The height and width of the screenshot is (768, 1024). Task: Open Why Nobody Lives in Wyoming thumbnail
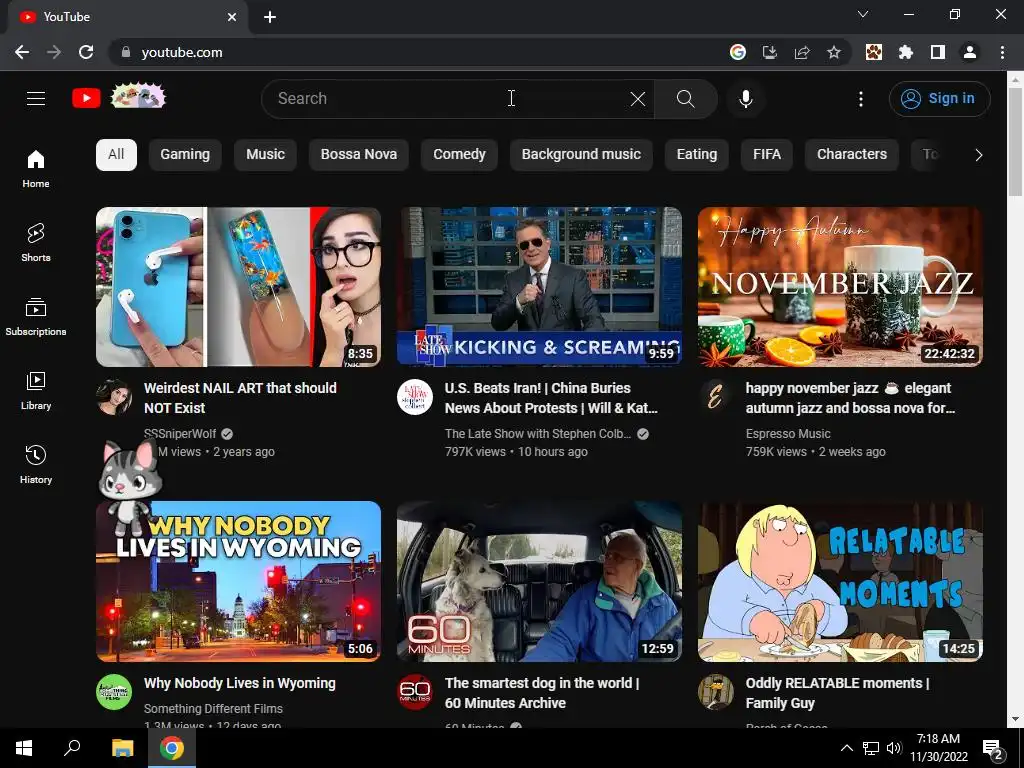pos(238,581)
